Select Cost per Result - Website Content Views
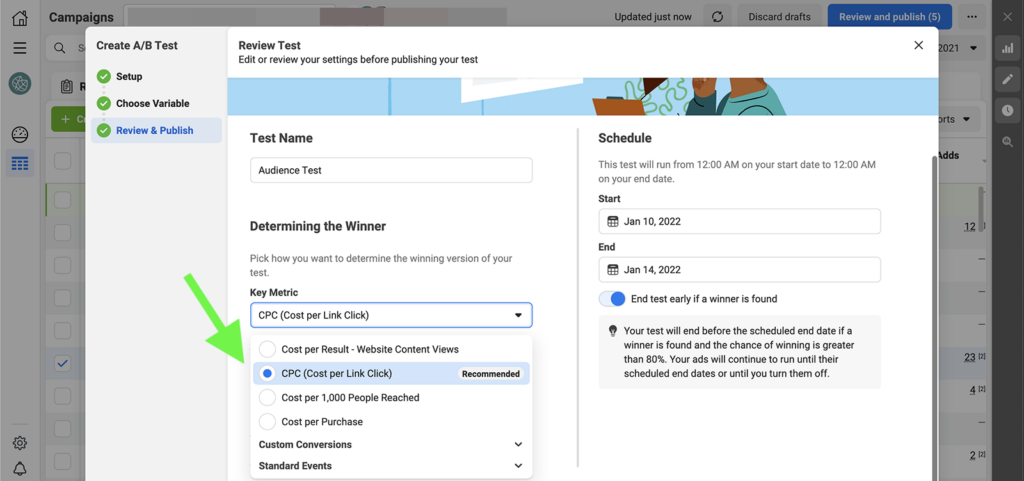 [x=267, y=349]
